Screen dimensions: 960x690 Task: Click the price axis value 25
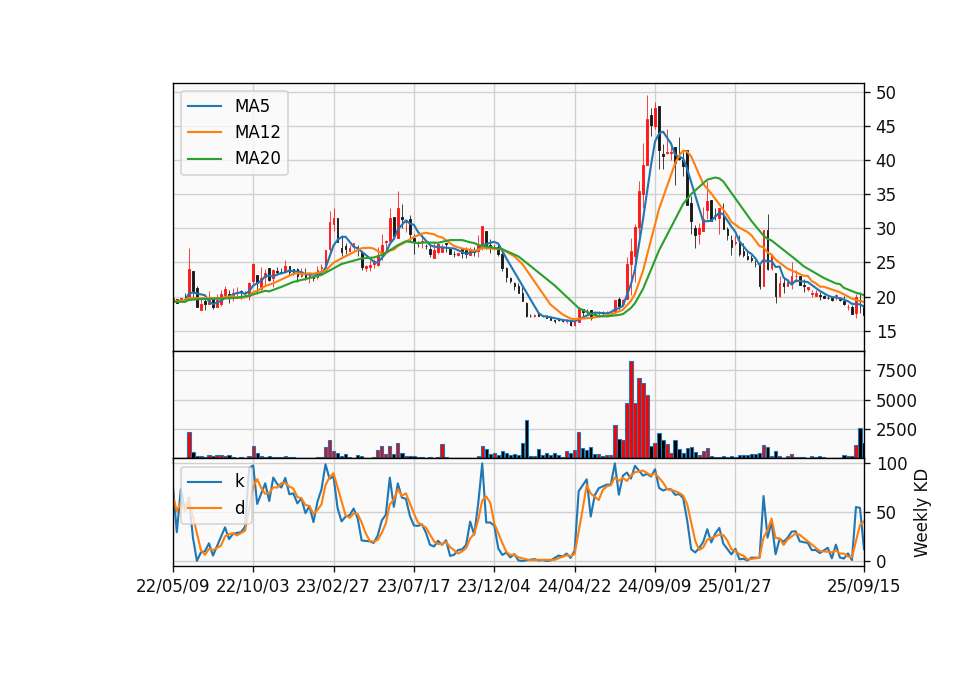click(886, 263)
